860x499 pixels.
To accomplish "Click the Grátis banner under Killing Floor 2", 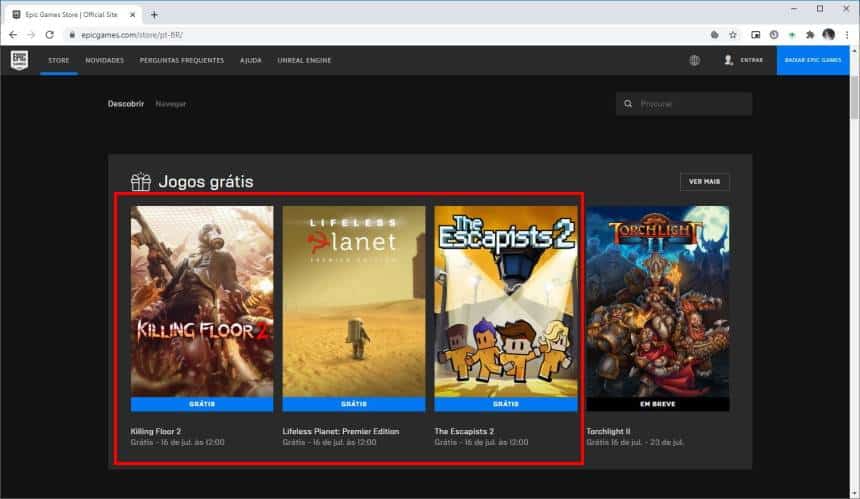I will (x=202, y=404).
